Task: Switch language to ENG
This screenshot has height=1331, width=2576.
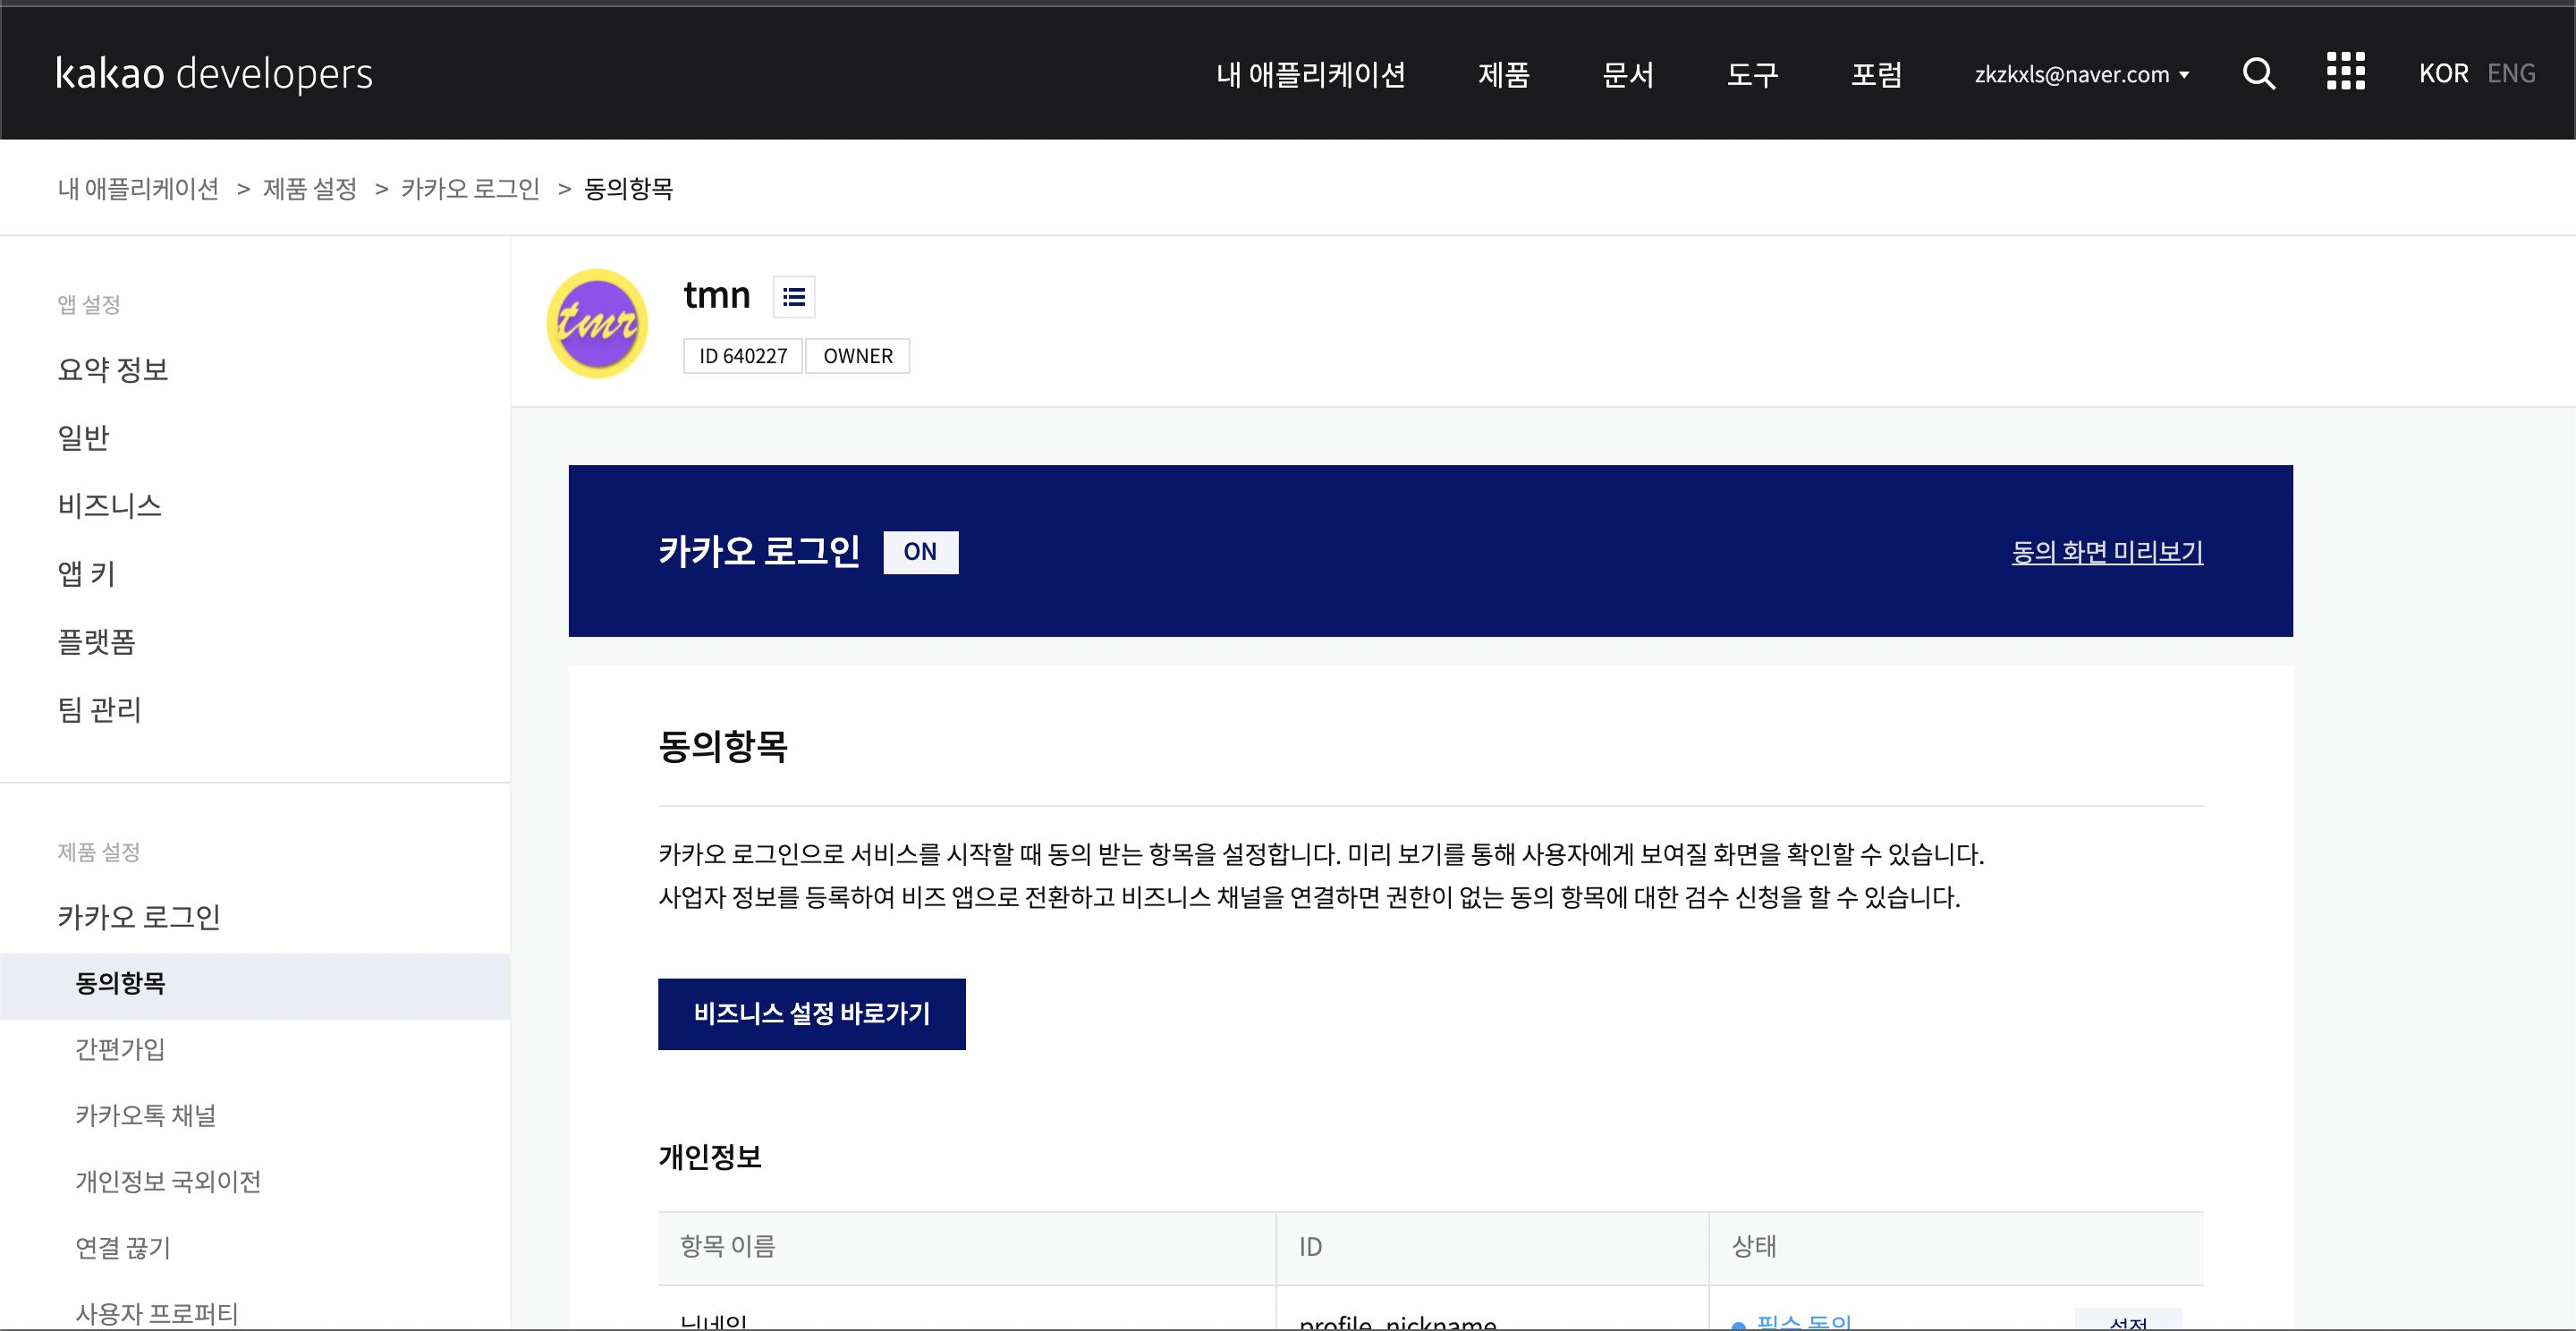Action: pos(2510,73)
